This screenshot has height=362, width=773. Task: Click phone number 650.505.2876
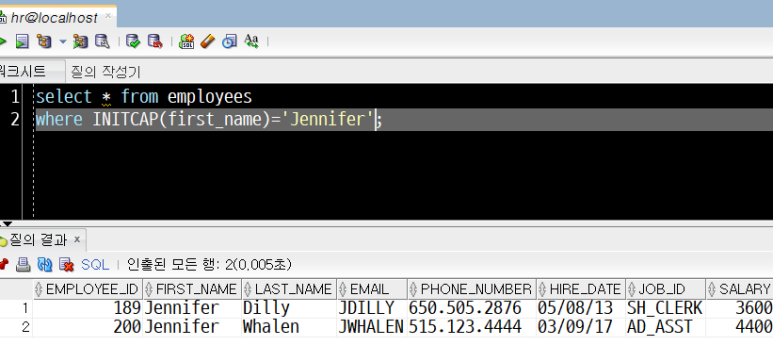[472, 308]
